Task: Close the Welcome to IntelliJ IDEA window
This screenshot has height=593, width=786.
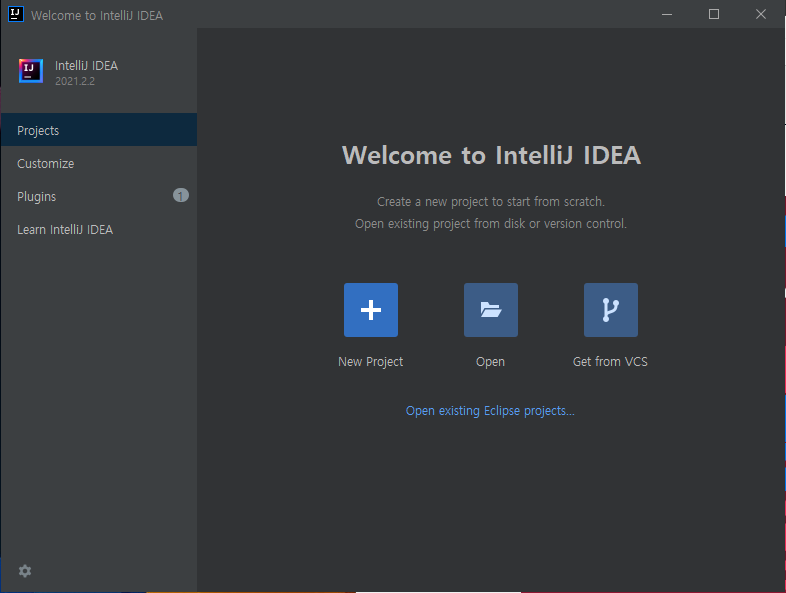Action: (x=760, y=15)
